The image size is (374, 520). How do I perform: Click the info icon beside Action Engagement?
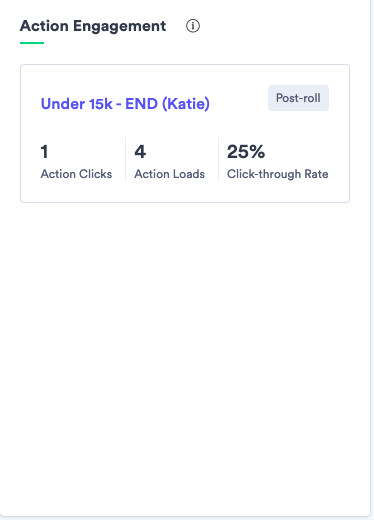click(x=193, y=26)
